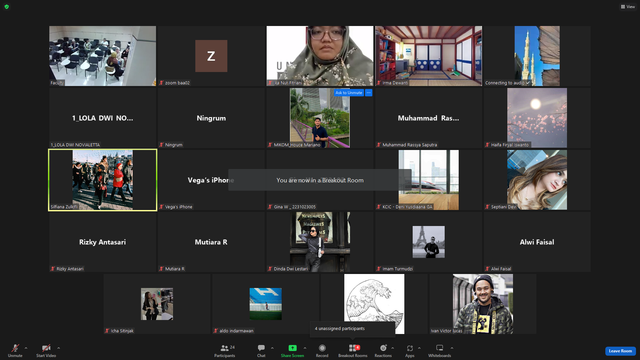
Task: Select the Icha Sitinjak tile
Action: [157, 304]
